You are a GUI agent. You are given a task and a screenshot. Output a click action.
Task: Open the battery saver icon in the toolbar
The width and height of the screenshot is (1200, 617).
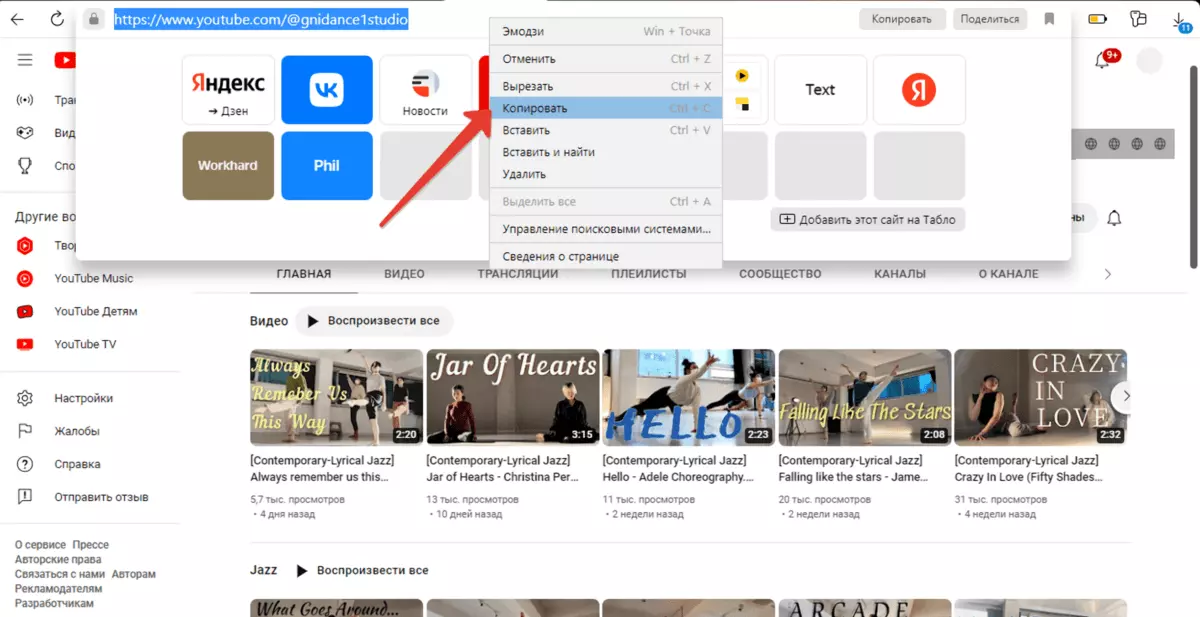[1098, 19]
